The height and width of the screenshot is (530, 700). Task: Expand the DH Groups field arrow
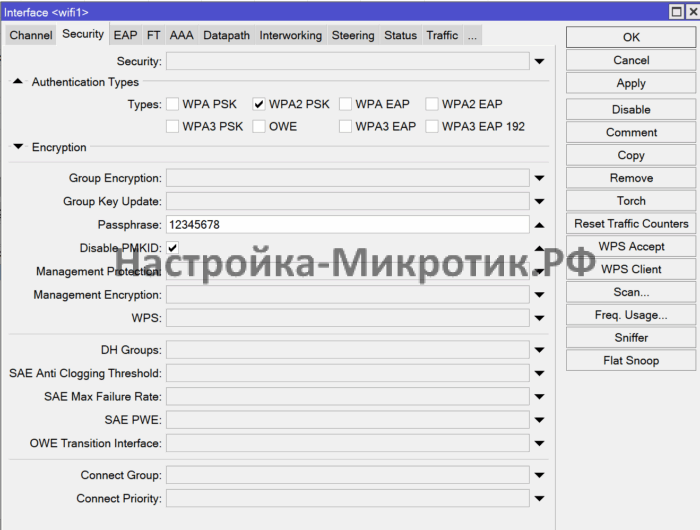click(x=539, y=351)
